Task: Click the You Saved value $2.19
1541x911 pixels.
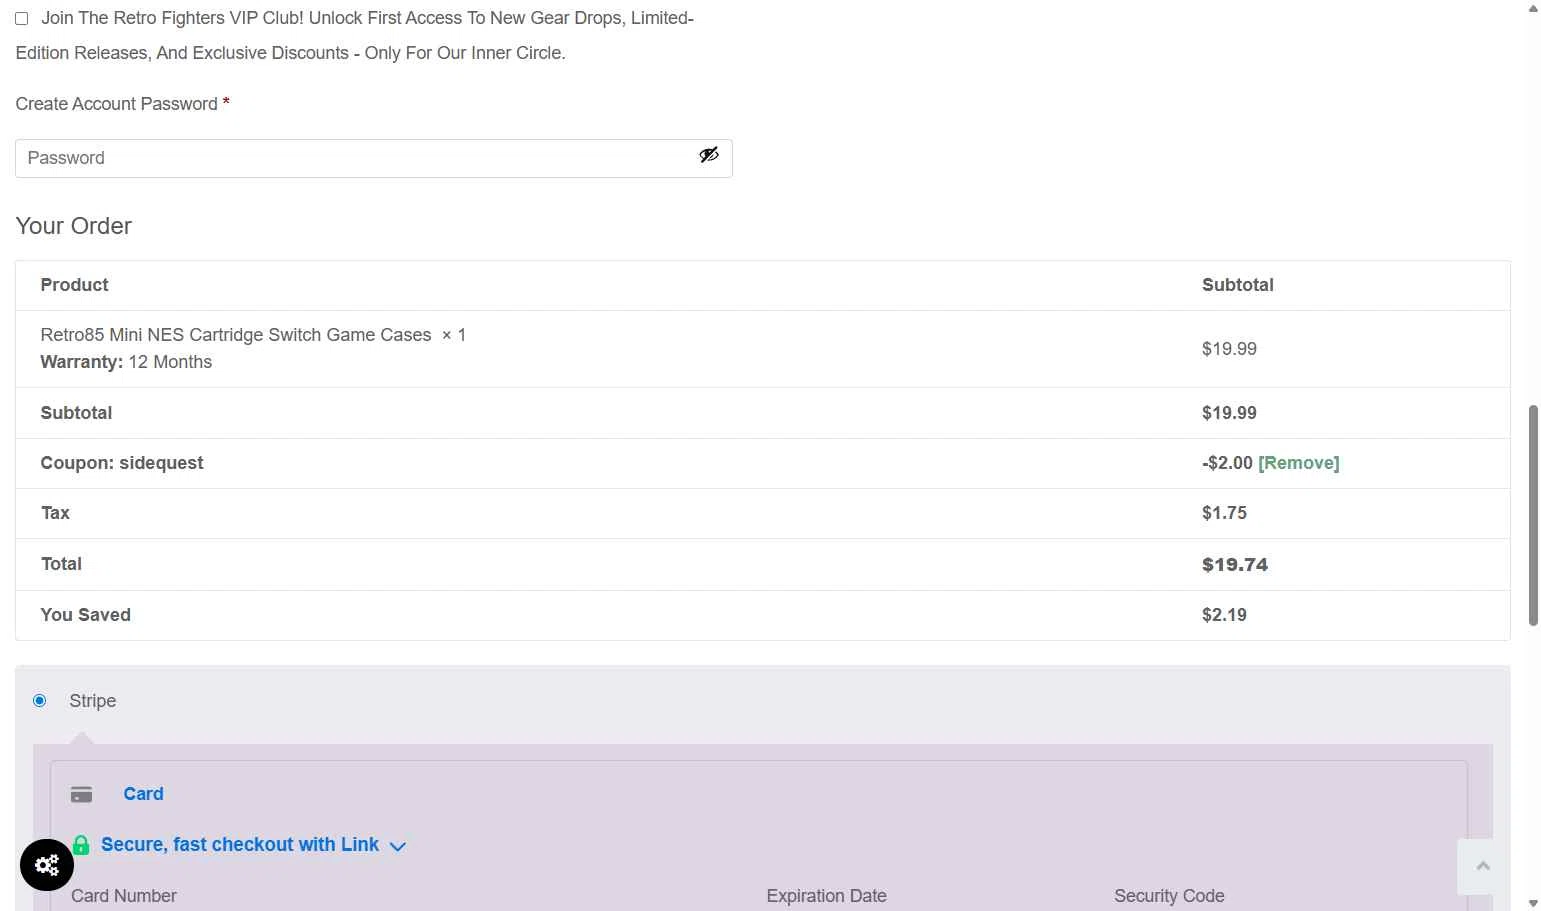Action: coord(1224,615)
